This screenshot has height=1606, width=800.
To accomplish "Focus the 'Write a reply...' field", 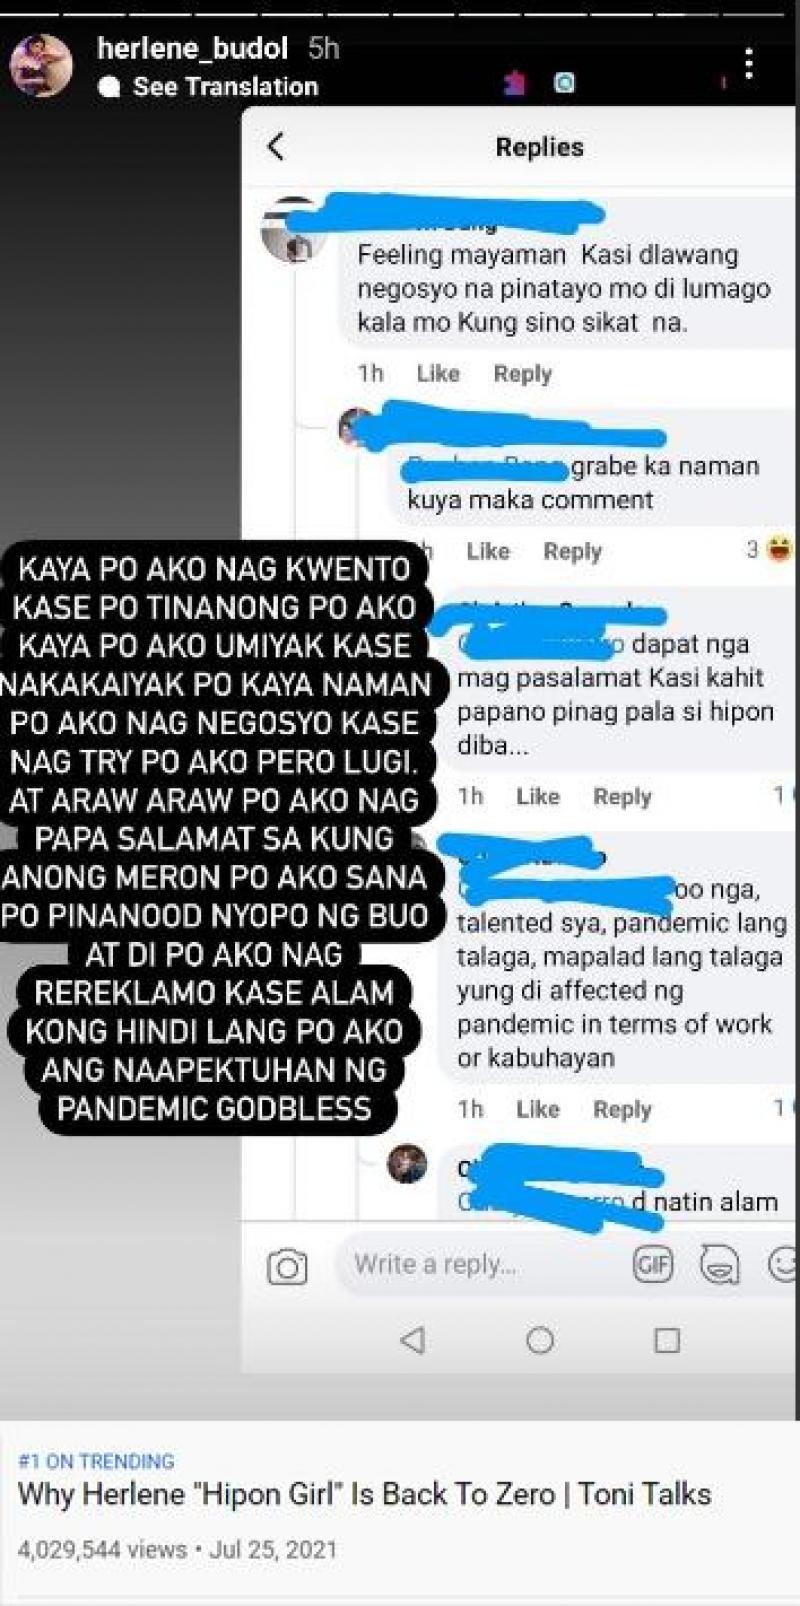I will 480,1265.
